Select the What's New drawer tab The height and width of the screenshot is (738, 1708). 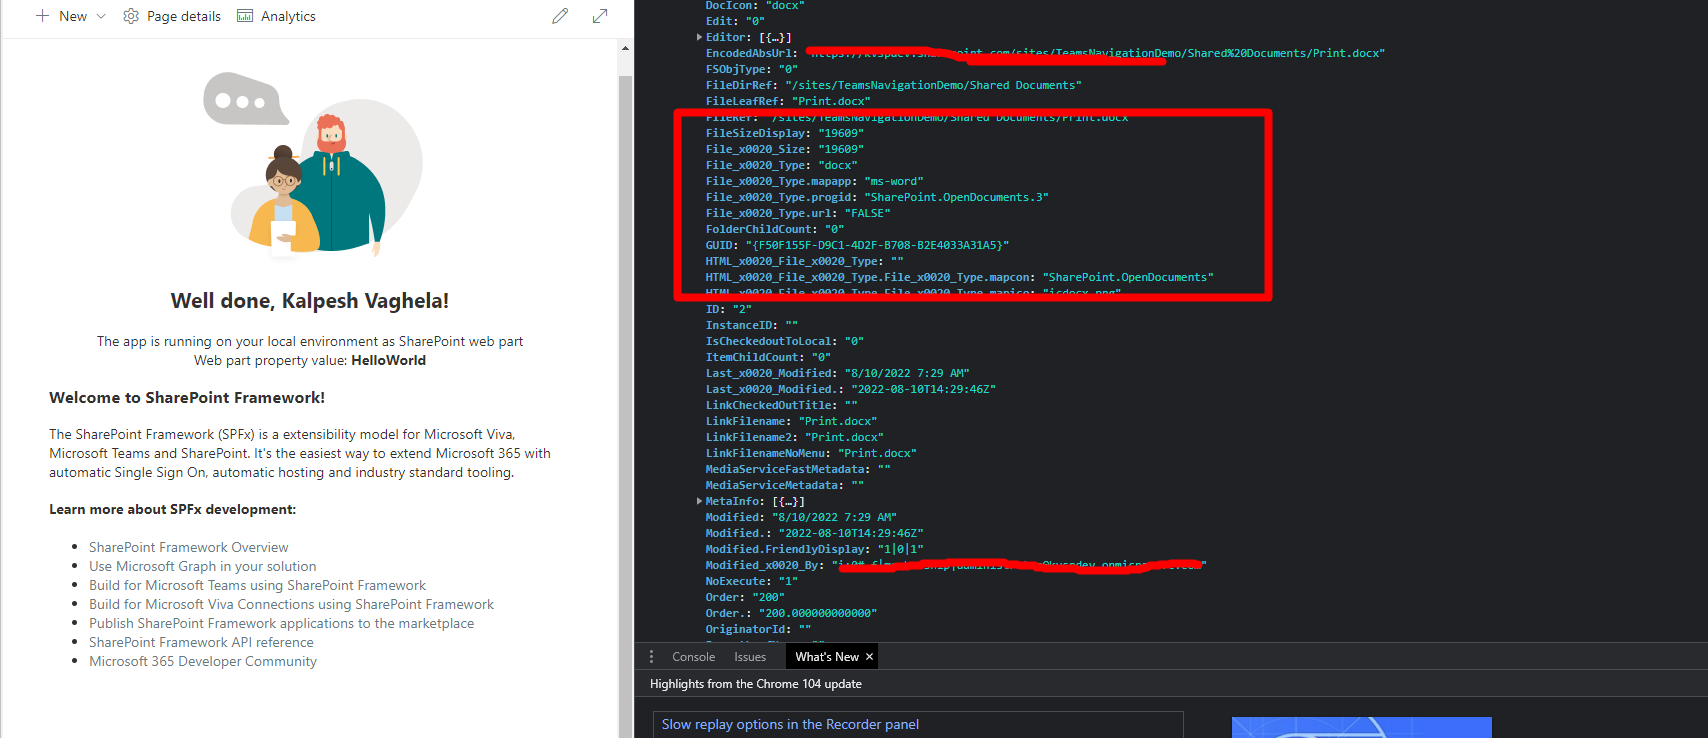tap(827, 657)
